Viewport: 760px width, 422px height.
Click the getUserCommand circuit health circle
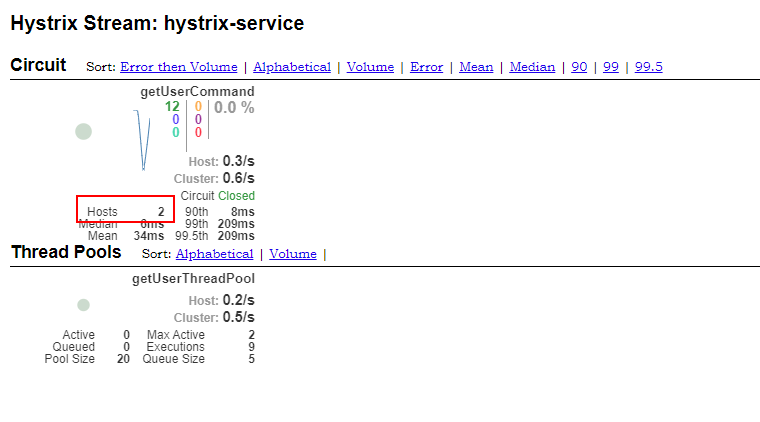(x=84, y=132)
